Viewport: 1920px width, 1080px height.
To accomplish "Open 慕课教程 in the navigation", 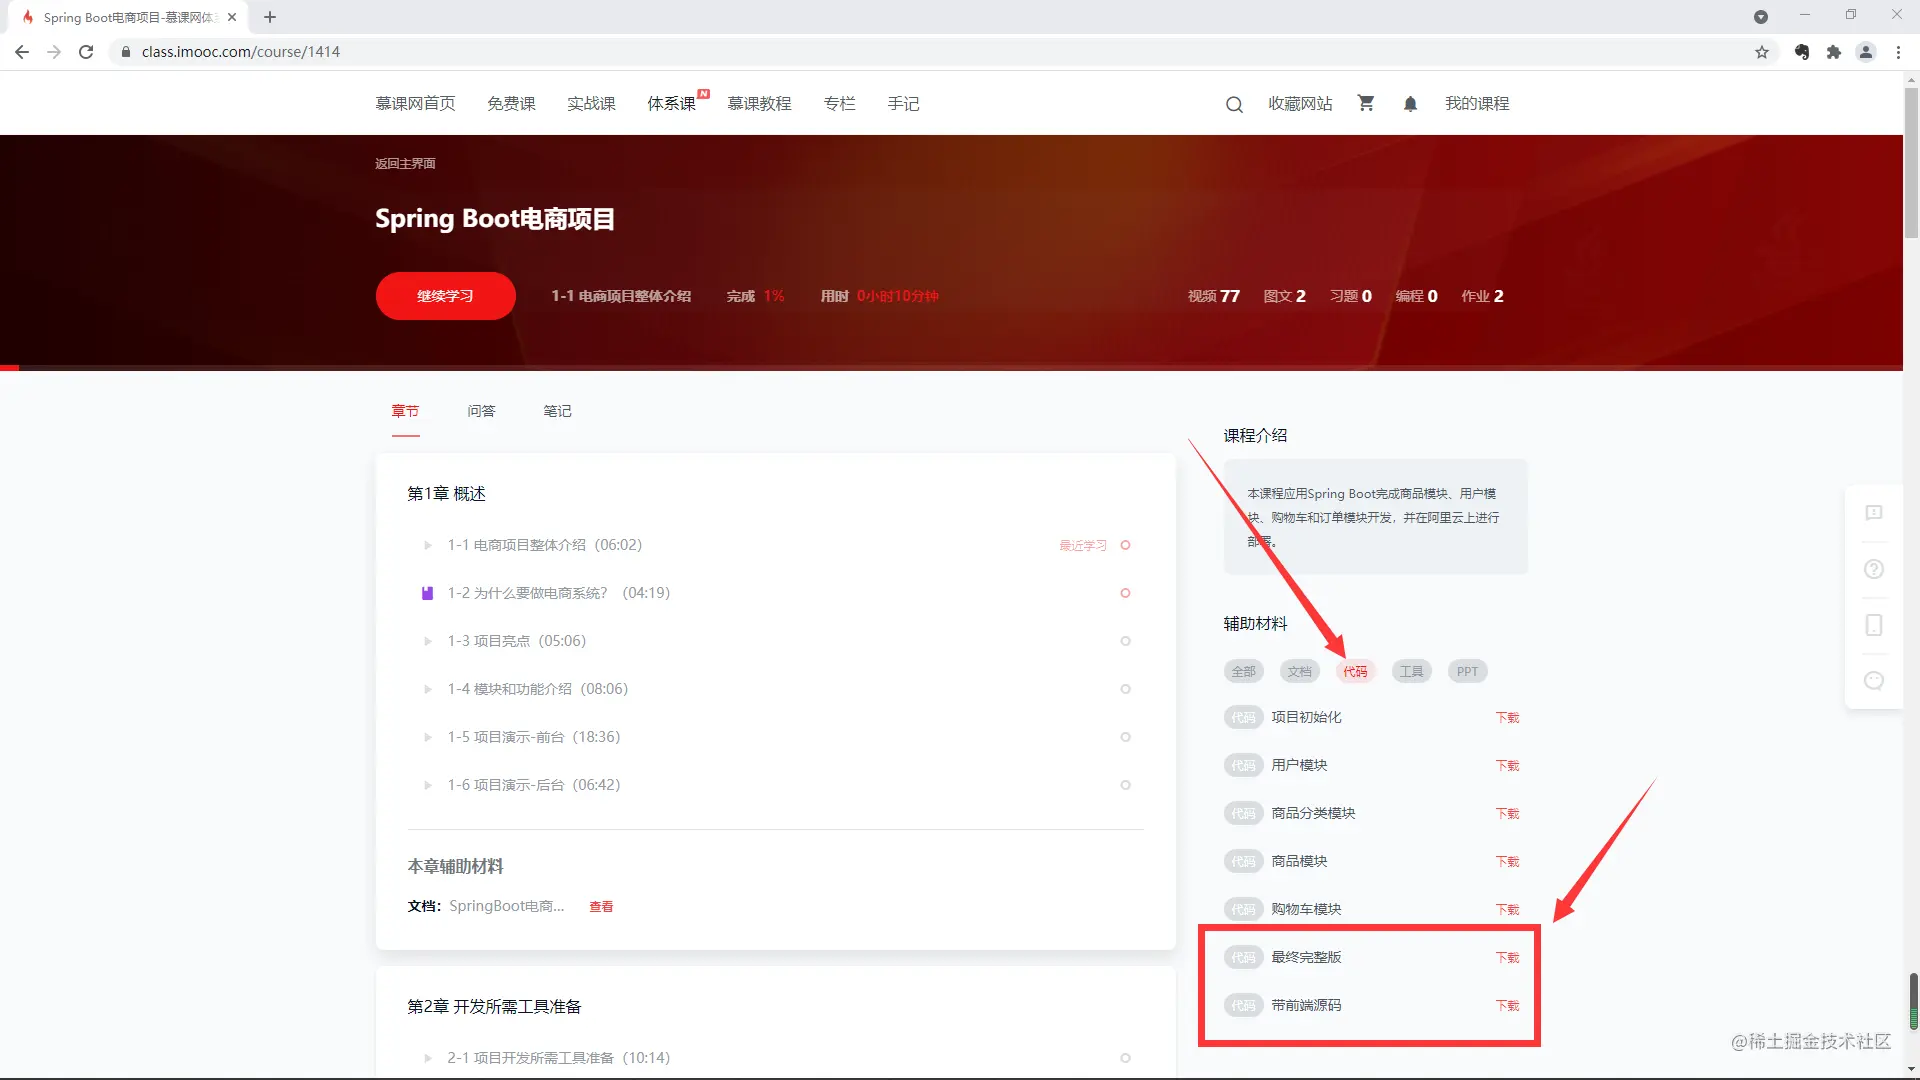I will pos(759,104).
